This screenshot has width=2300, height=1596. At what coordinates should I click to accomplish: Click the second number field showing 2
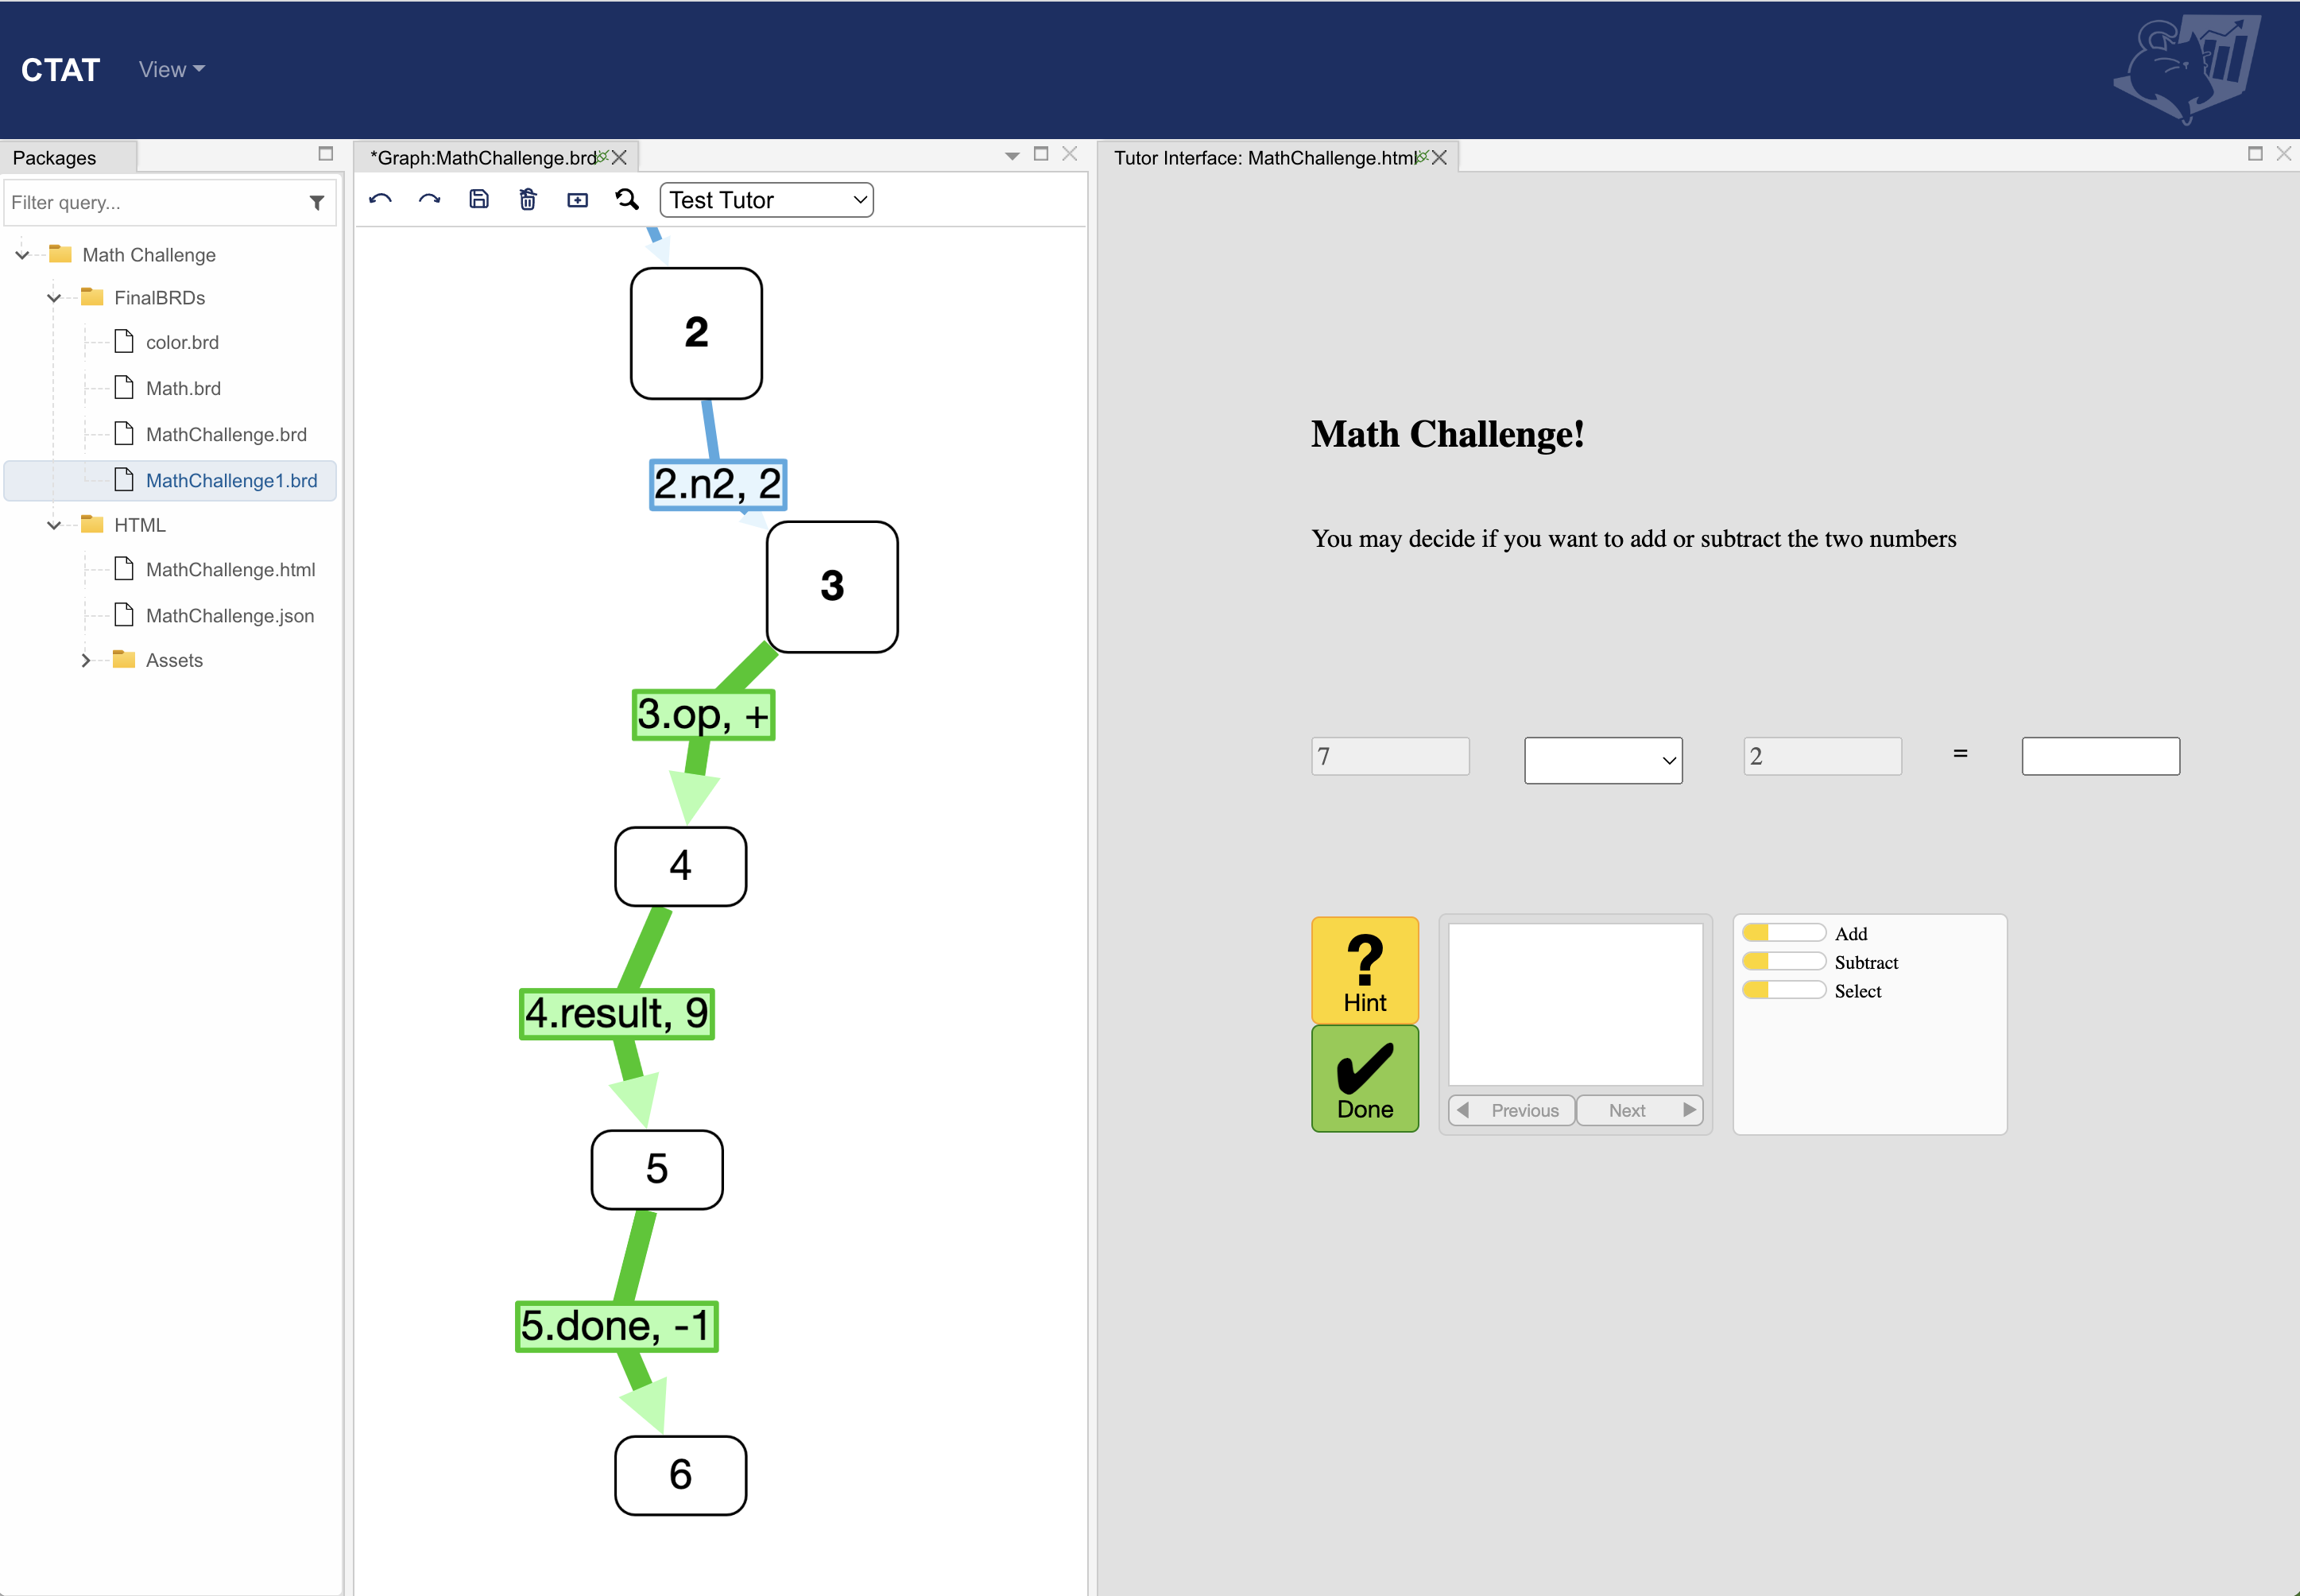coord(1822,756)
